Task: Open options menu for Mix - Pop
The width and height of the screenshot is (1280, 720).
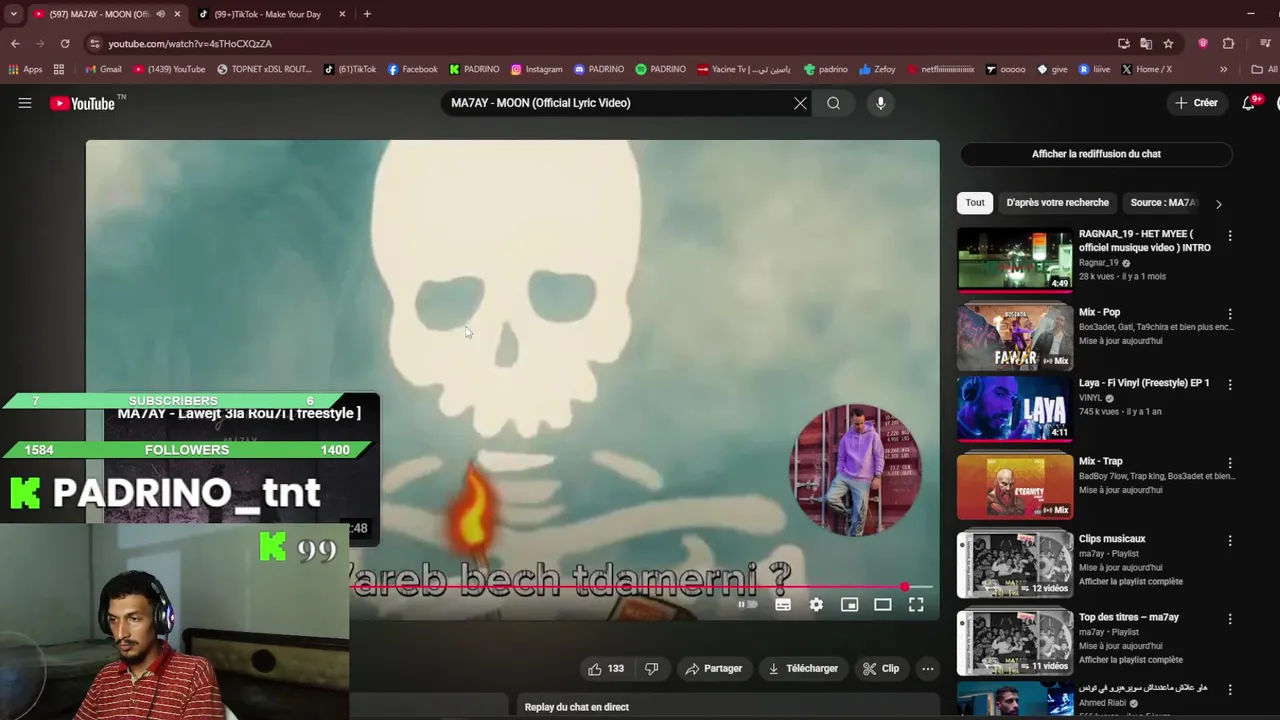Action: click(1230, 314)
